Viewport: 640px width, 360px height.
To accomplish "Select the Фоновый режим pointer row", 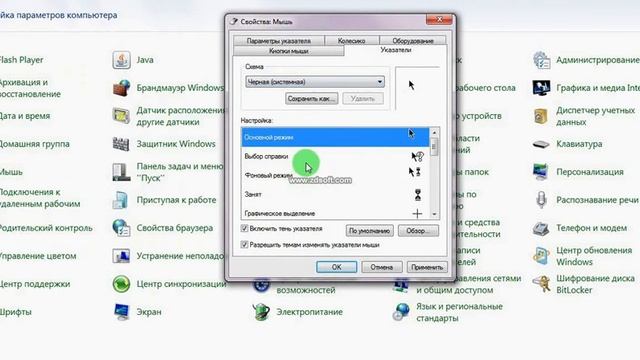I will 335,176.
